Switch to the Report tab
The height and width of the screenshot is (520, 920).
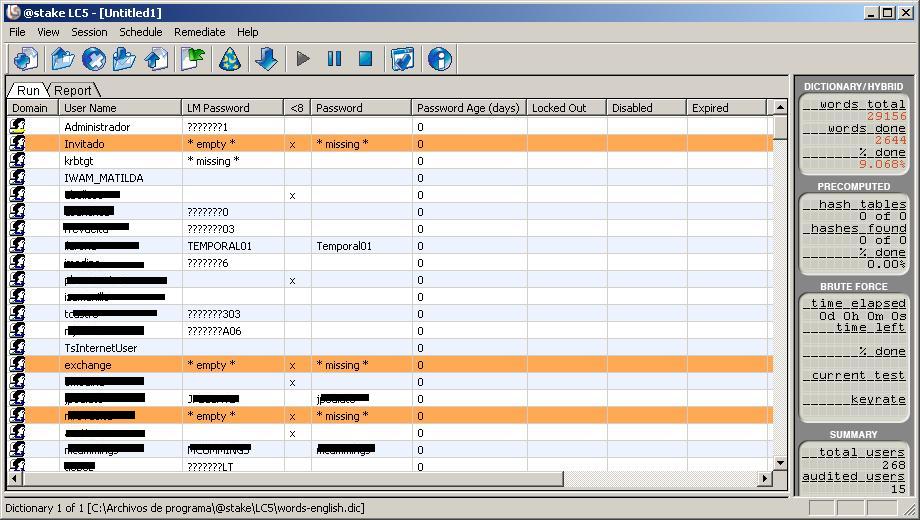tap(73, 90)
